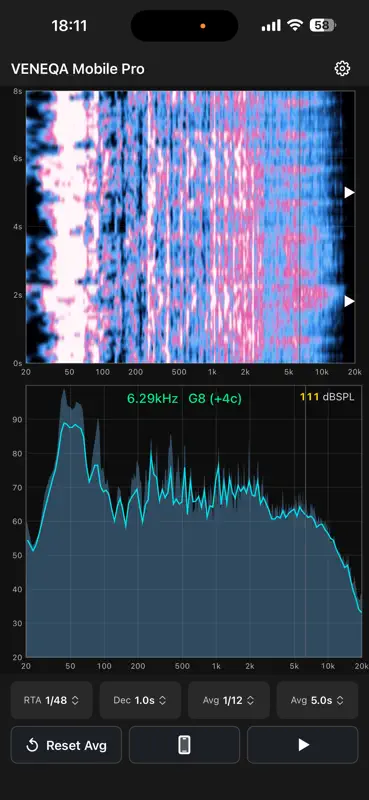The height and width of the screenshot is (800, 369).
Task: Tap the 18:11 clock in status bar
Action: tap(69, 26)
